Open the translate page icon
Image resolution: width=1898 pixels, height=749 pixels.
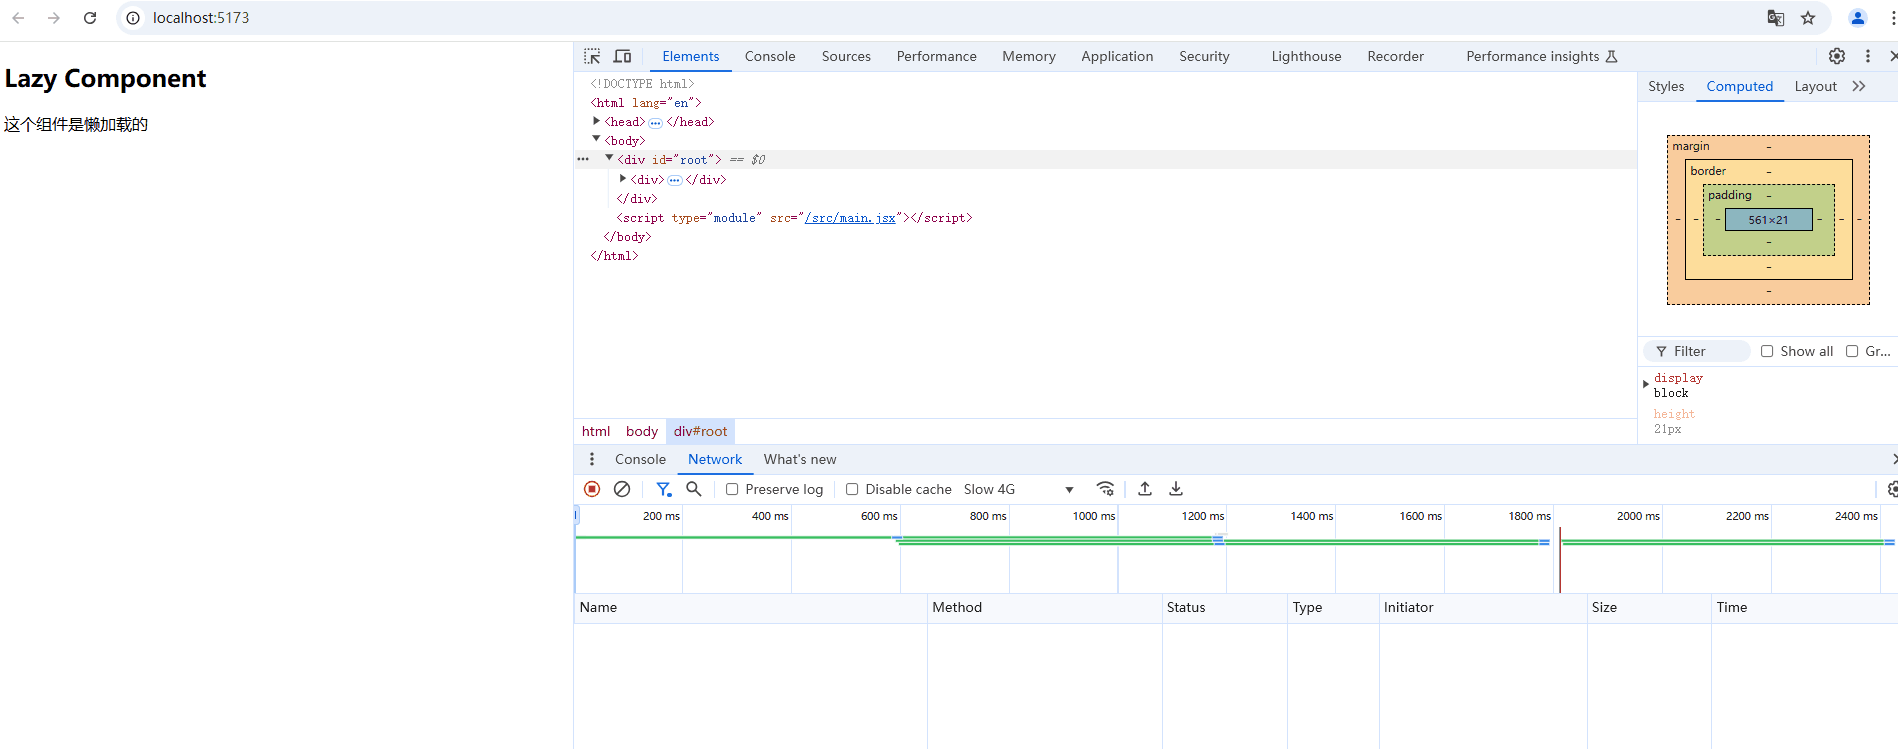pos(1776,18)
